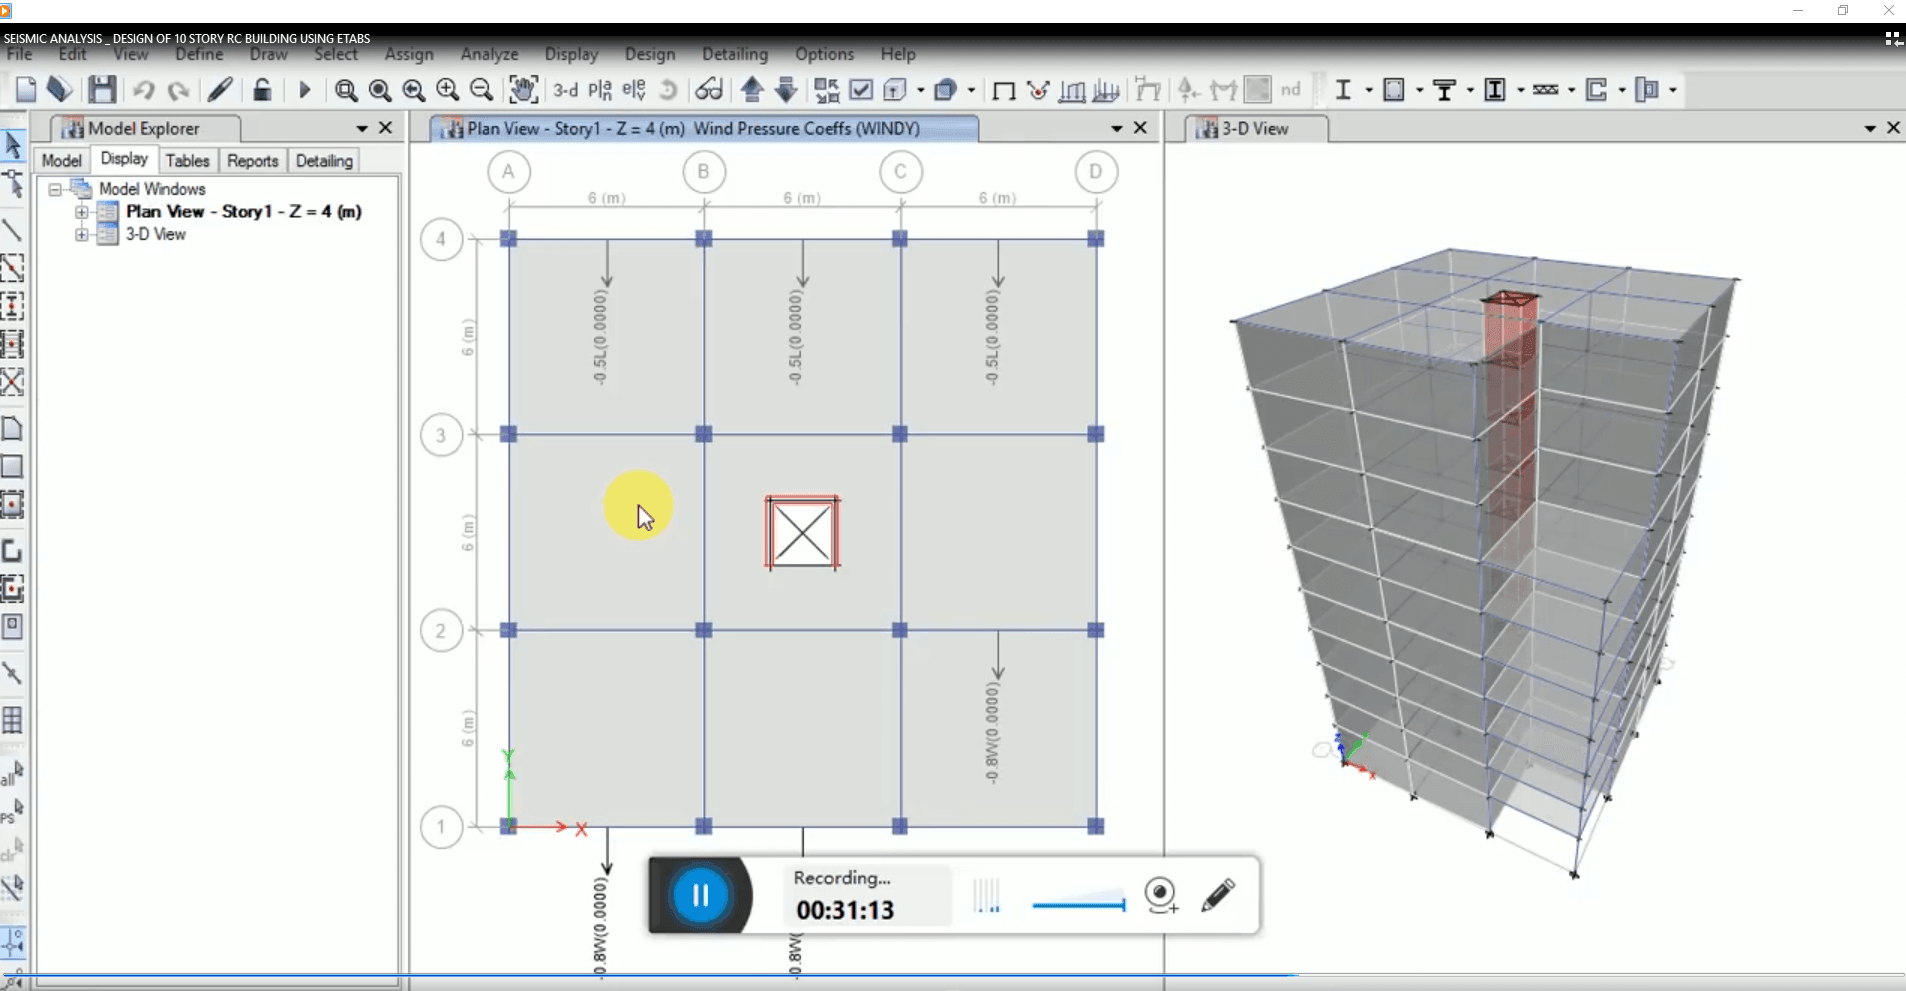
Task: Open the Analyze menu
Action: point(488,55)
